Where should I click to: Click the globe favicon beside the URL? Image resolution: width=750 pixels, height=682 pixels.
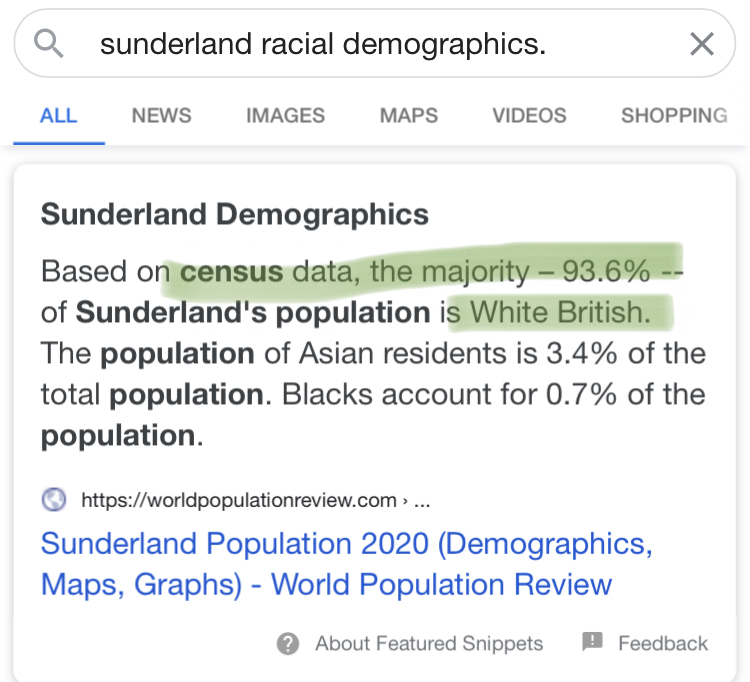coord(54,499)
